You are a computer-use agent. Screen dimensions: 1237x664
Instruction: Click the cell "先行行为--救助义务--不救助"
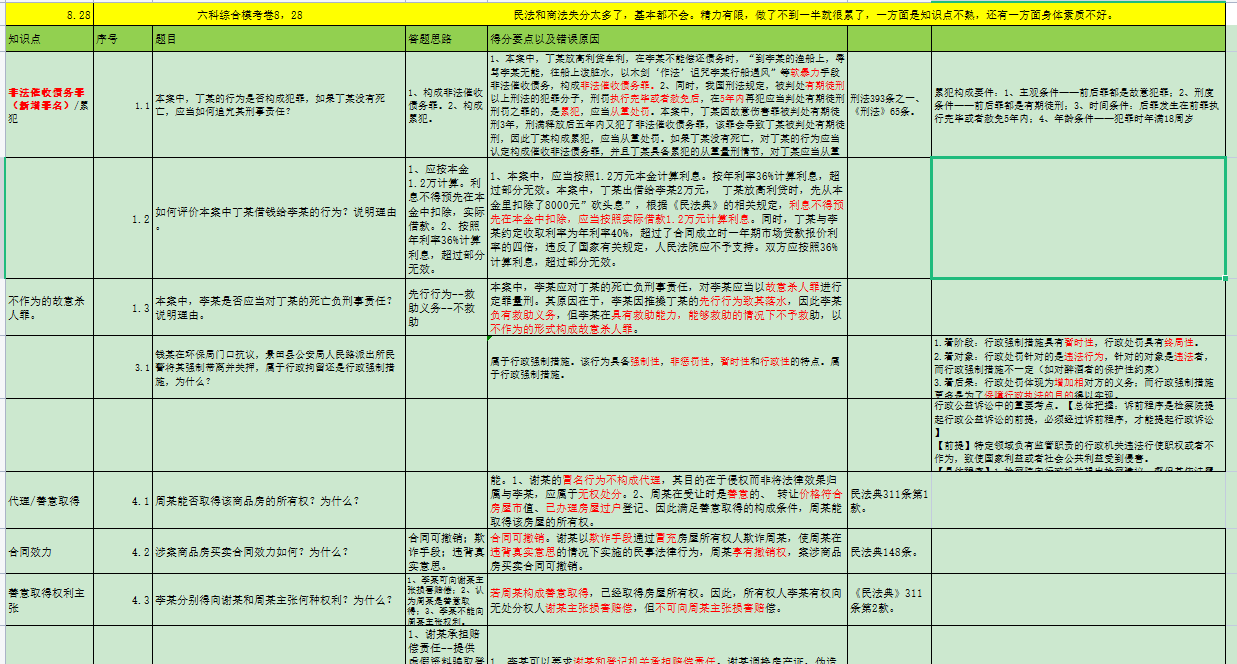(x=446, y=307)
